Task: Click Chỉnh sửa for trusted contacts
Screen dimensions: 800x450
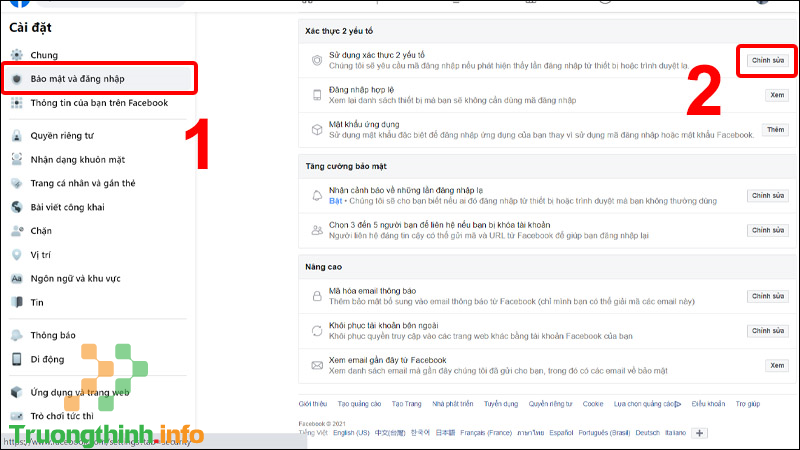Action: pos(767,230)
